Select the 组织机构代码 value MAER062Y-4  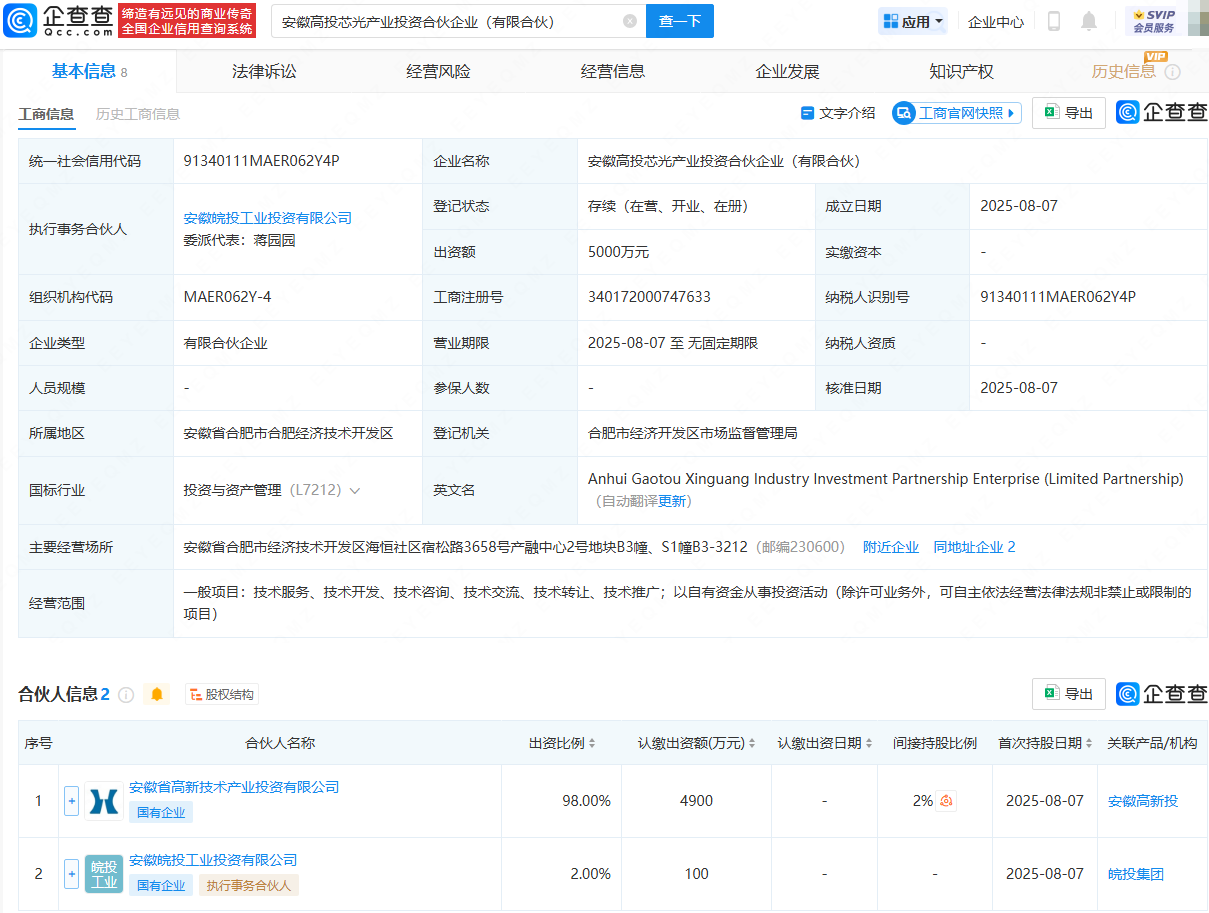pyautogui.click(x=227, y=297)
